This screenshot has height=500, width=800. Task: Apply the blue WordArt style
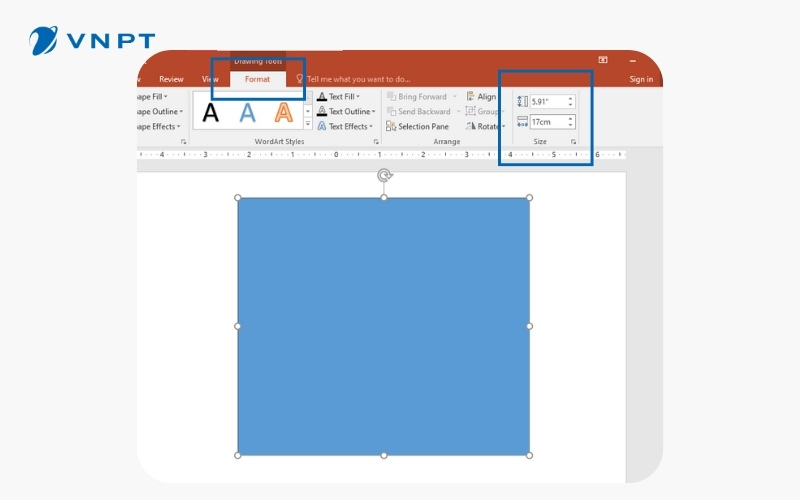click(248, 113)
